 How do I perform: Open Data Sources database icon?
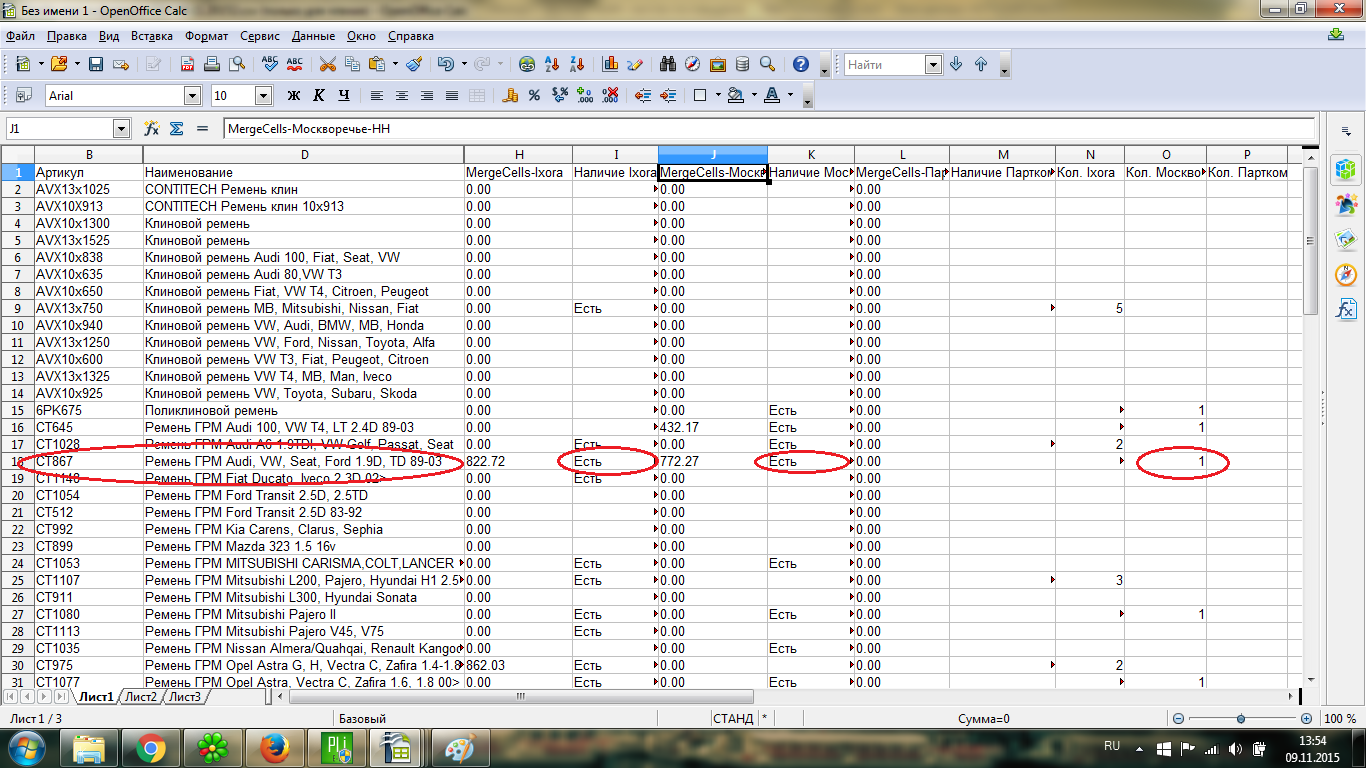[742, 64]
